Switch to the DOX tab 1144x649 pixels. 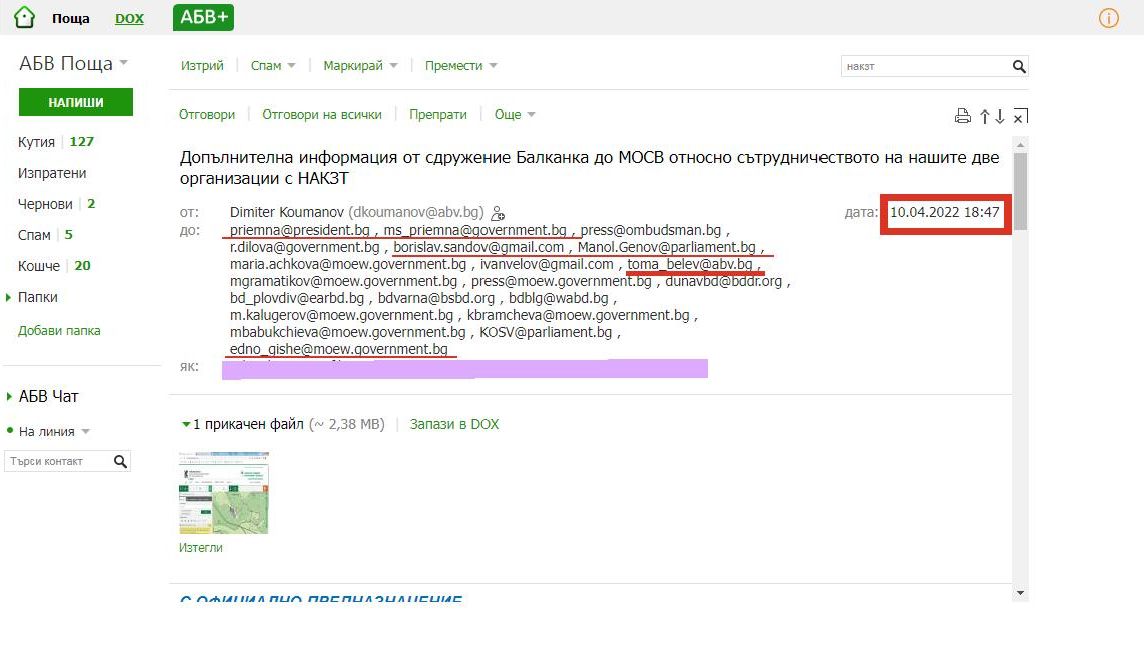pos(129,19)
